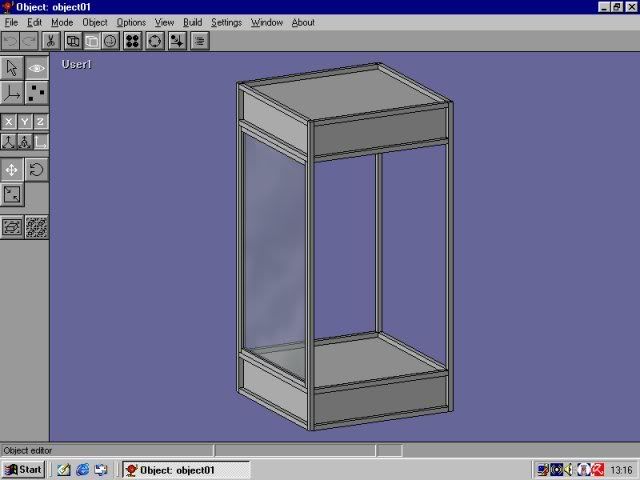The width and height of the screenshot is (640, 480).
Task: Click the textured pattern render icon
Action: click(37, 227)
